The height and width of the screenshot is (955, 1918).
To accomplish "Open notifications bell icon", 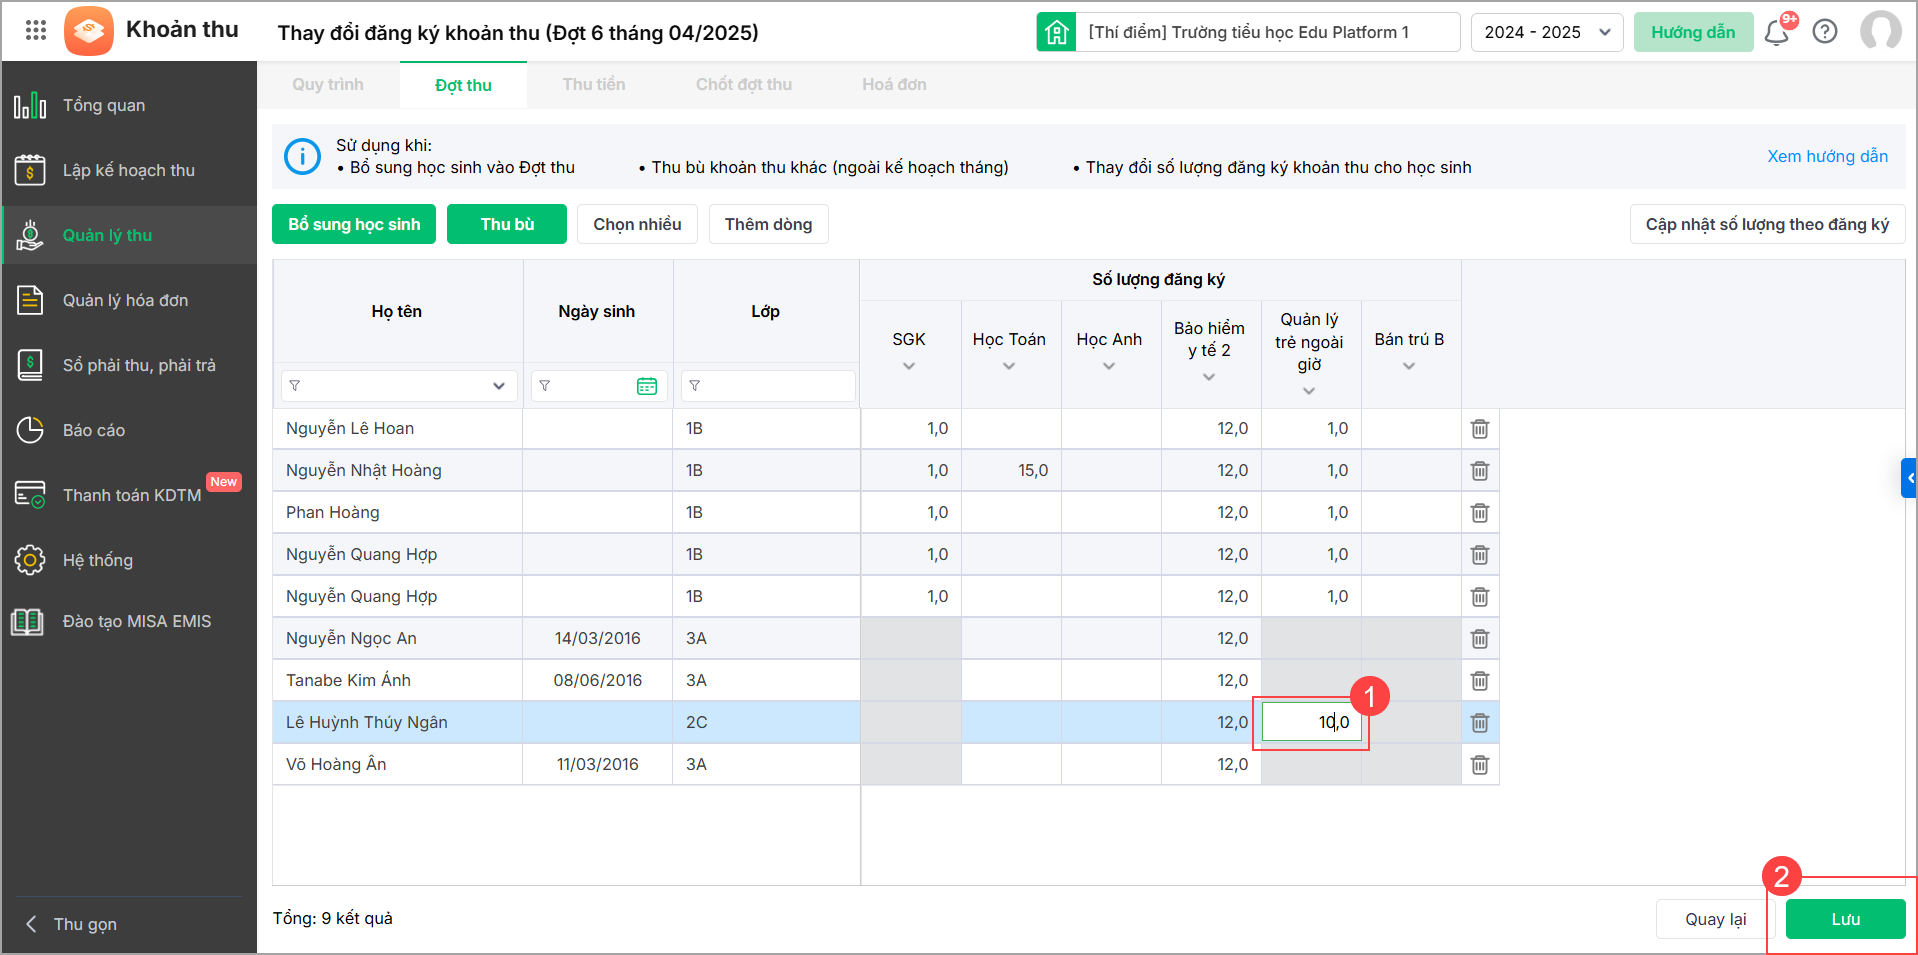I will tap(1776, 32).
